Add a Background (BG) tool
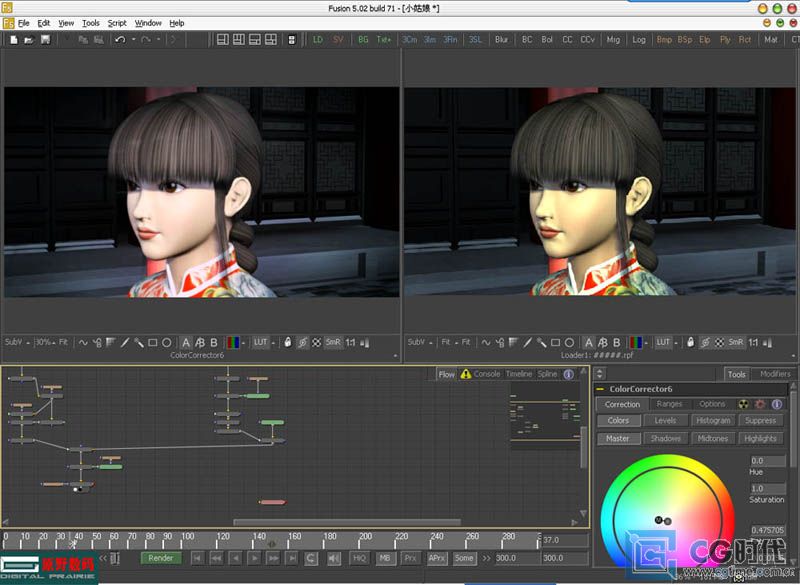800x585 pixels. pos(363,39)
